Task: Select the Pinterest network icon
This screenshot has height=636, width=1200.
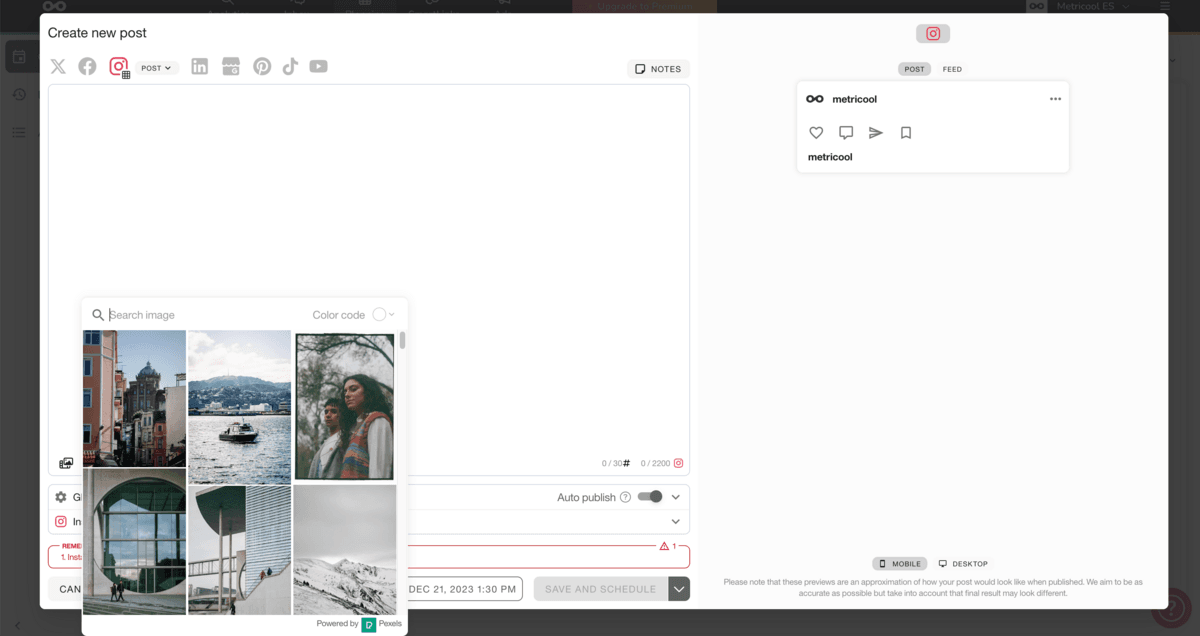Action: click(261, 66)
